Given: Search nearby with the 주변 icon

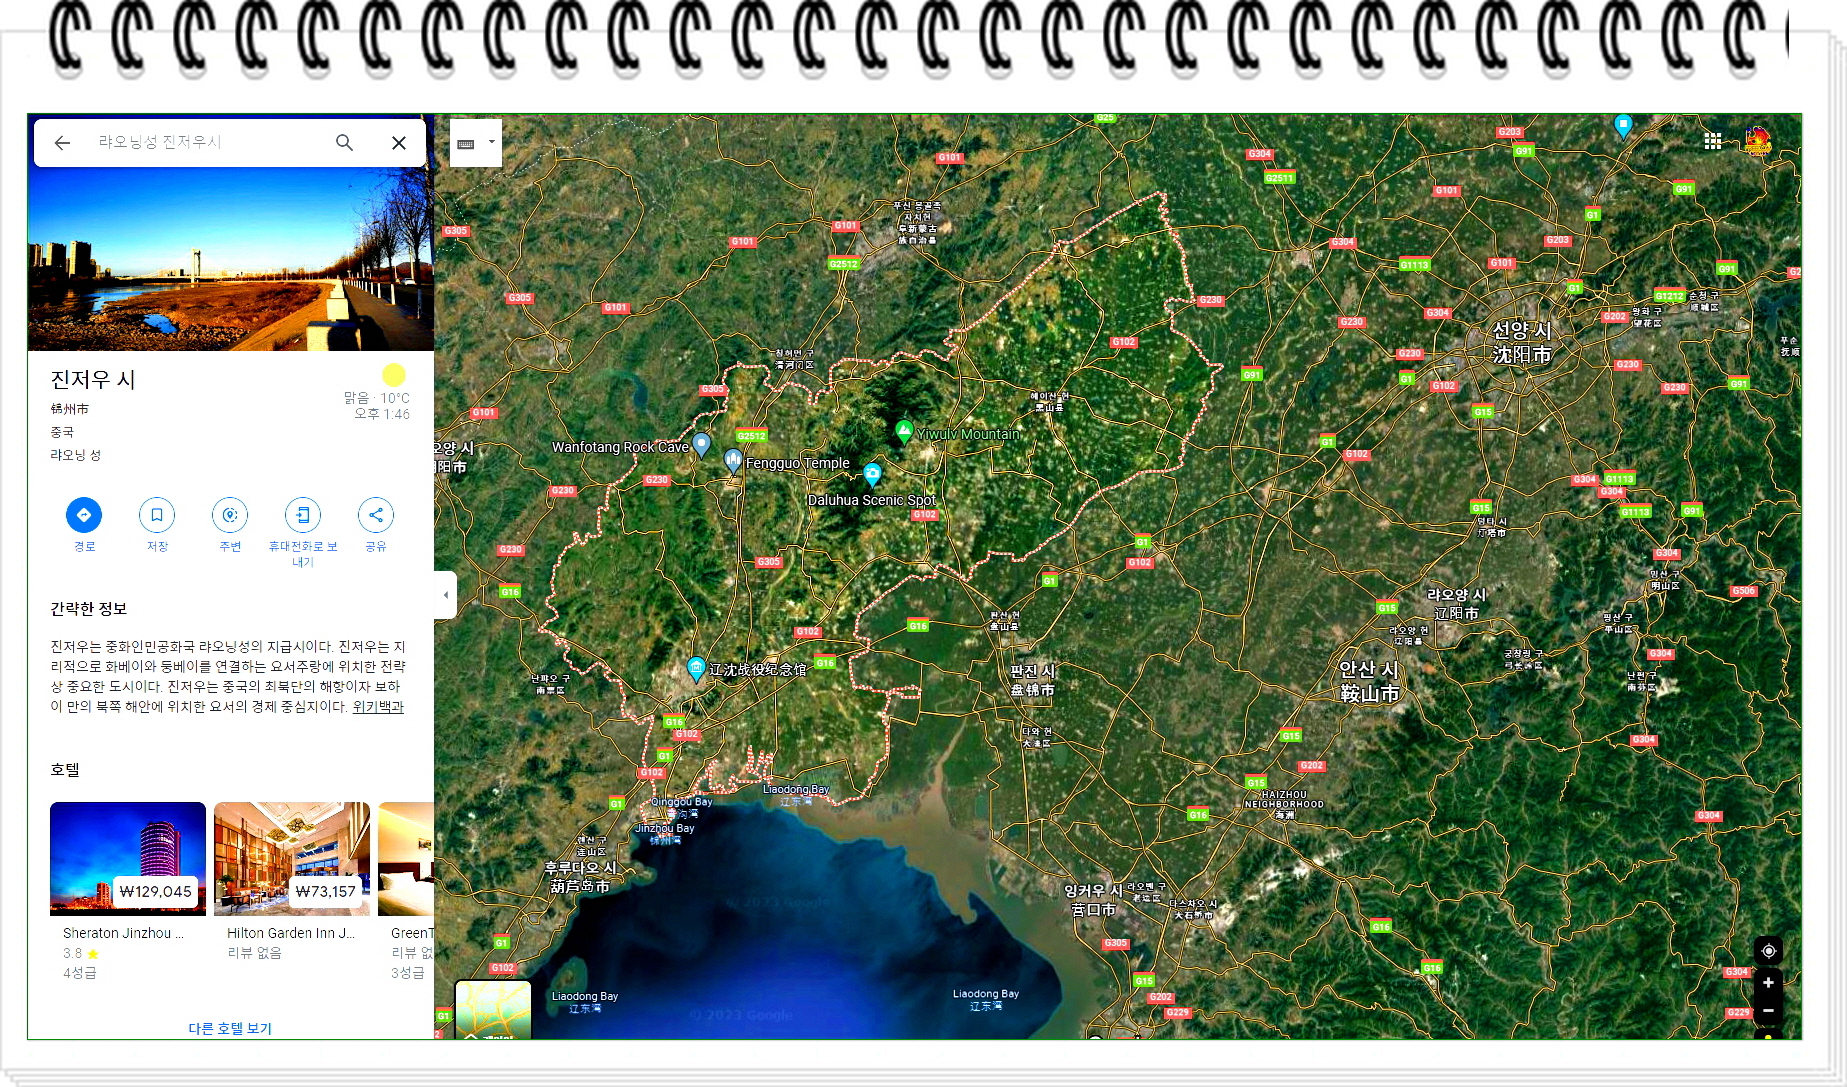Looking at the screenshot, I should (230, 515).
